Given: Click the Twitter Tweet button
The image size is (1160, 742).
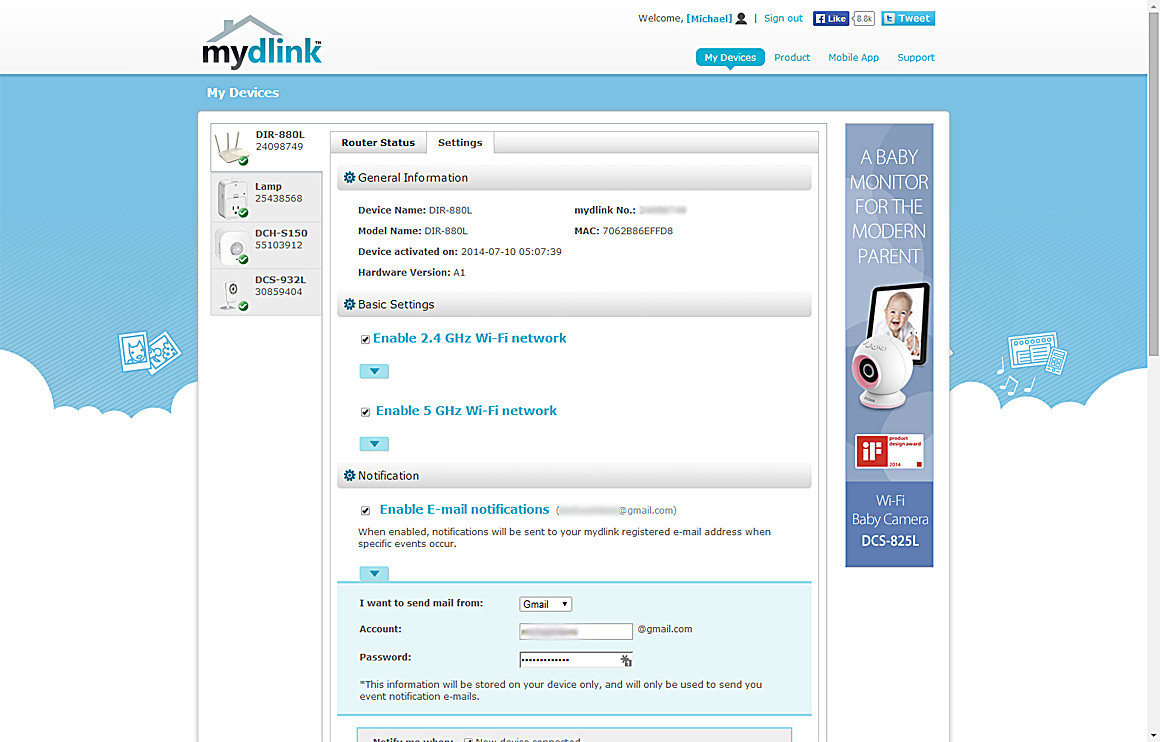Looking at the screenshot, I should [908, 18].
